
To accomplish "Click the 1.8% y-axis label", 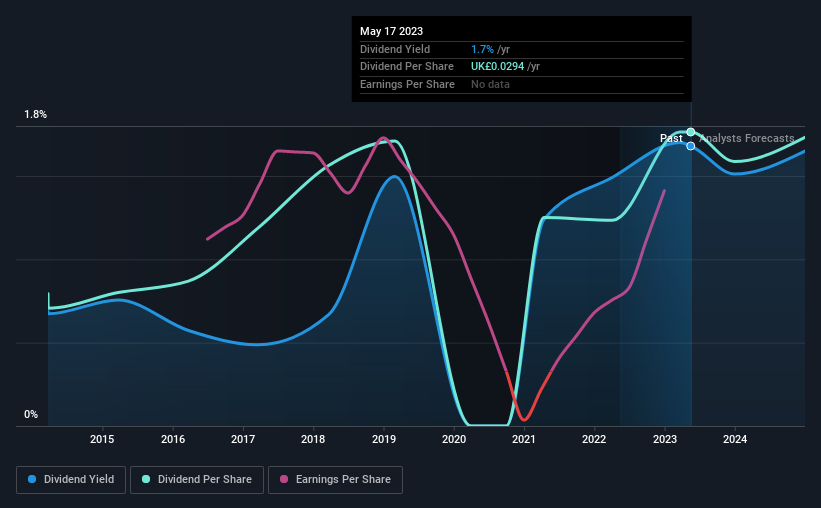I will pyautogui.click(x=36, y=114).
